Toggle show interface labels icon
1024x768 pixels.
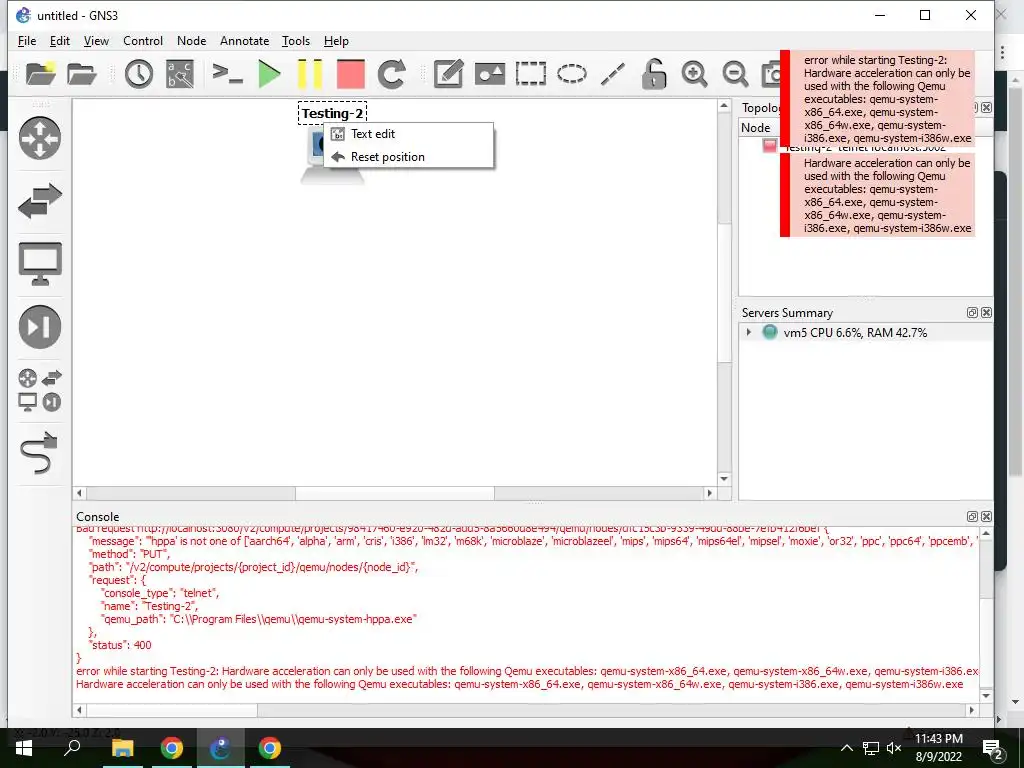[180, 74]
